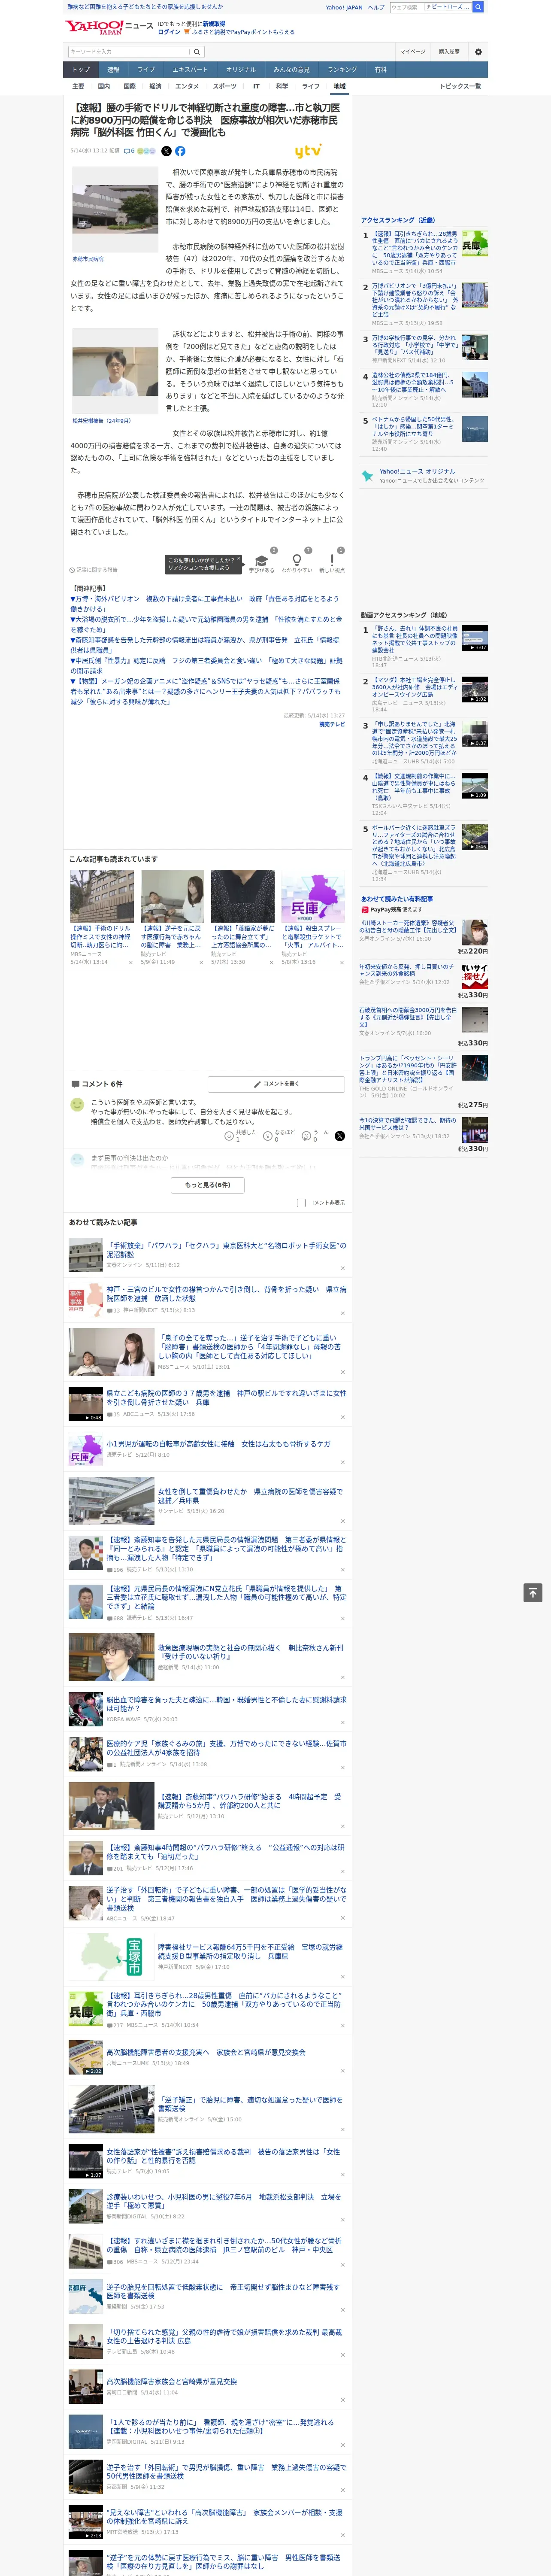Click the 購入履歴 button
This screenshot has width=551, height=2576.
[449, 51]
